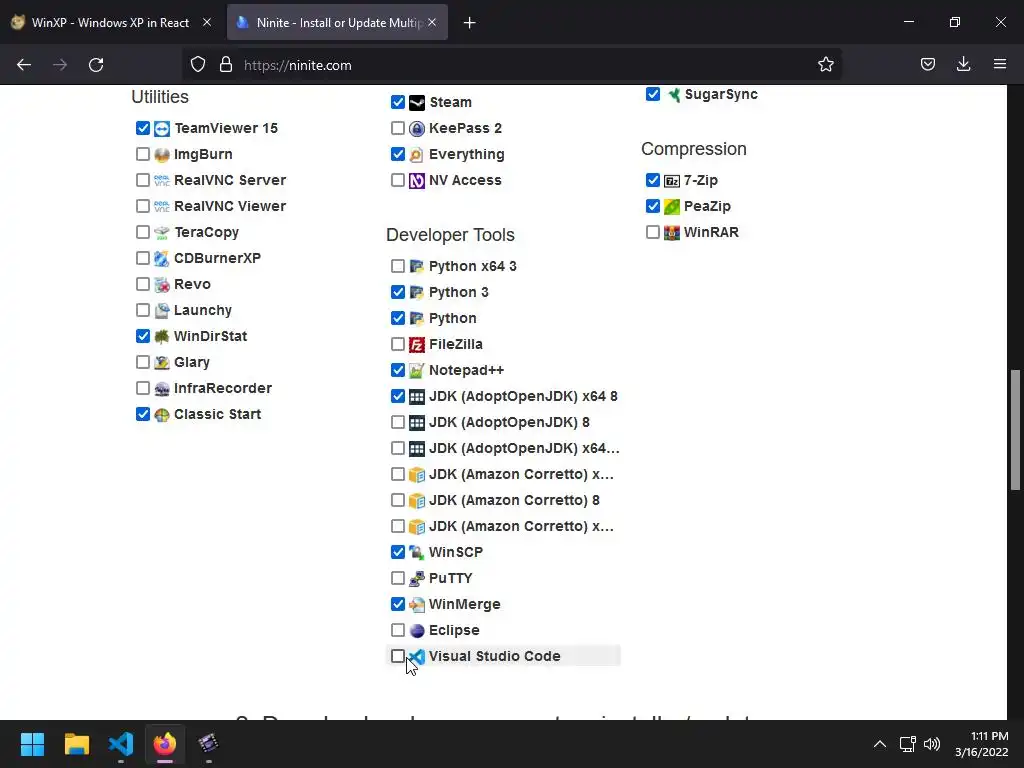Click the WinRAR books icon

click(x=672, y=232)
